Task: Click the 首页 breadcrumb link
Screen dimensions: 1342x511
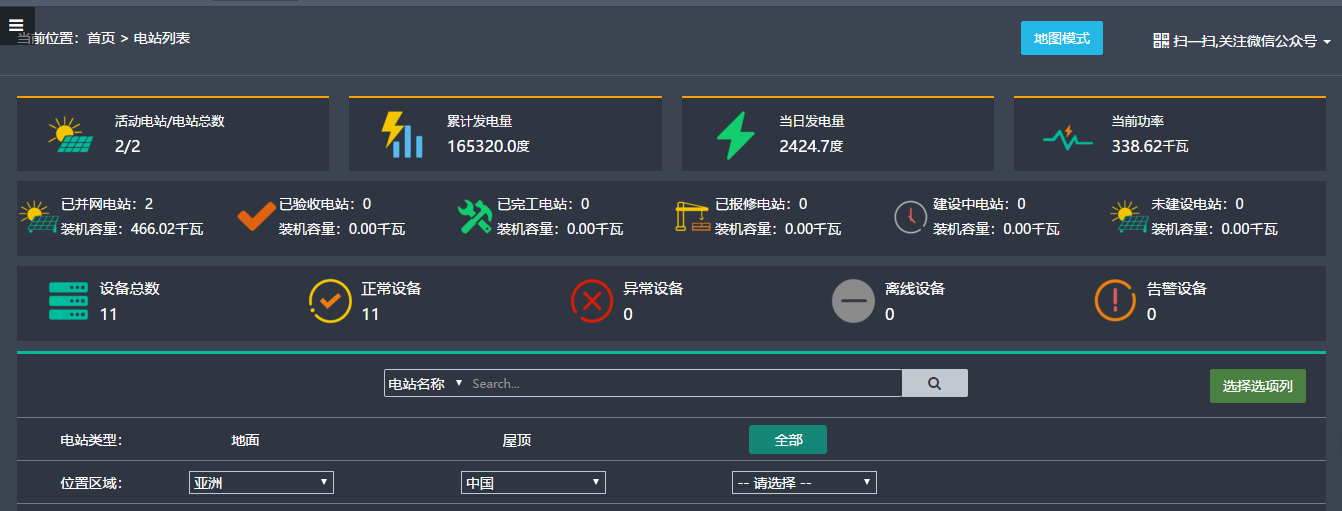Action: pyautogui.click(x=101, y=38)
